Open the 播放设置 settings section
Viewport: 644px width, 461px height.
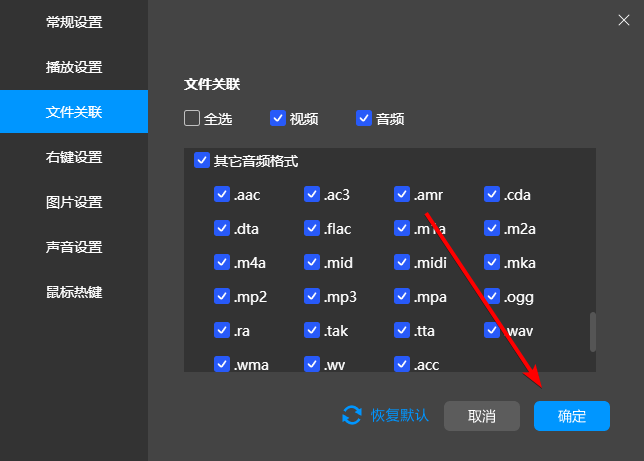click(74, 67)
